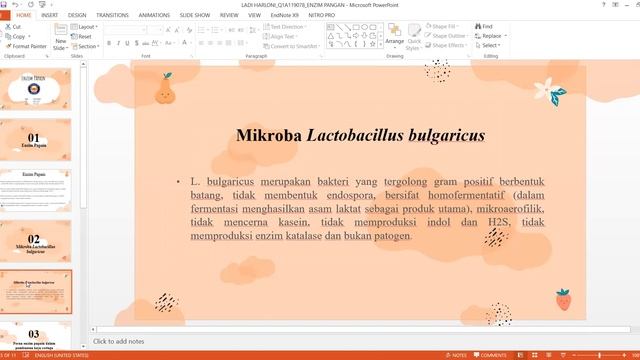
Task: Switch to Normal view in status bar
Action: 520,356
